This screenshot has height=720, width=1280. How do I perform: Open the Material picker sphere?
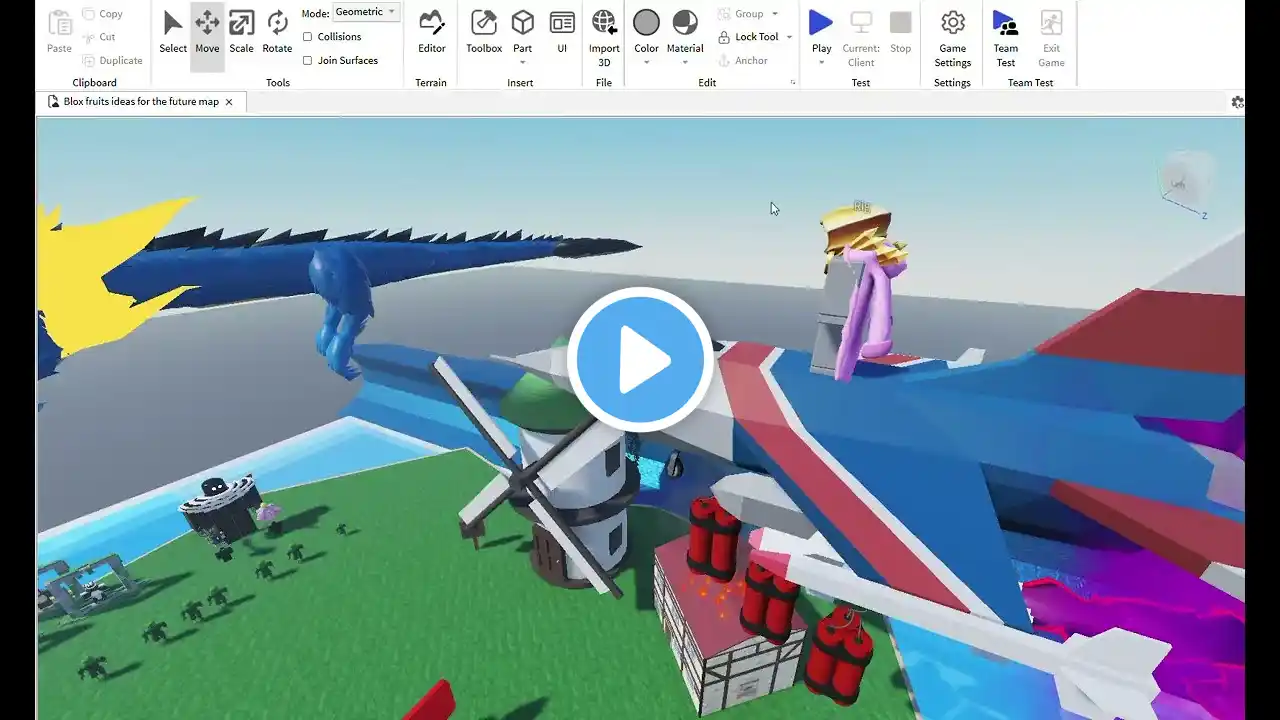click(685, 24)
